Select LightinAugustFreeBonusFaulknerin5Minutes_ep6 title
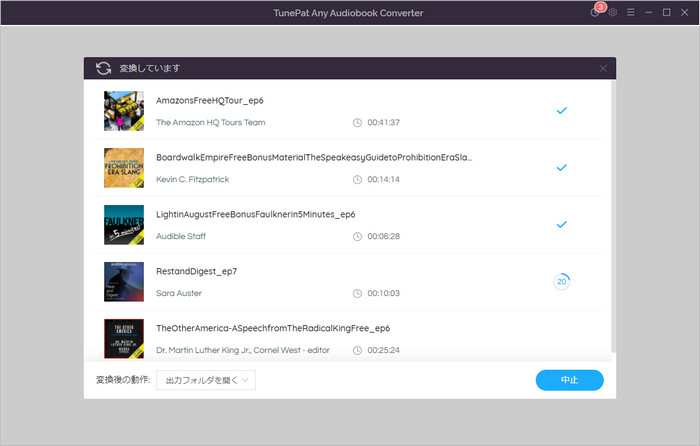Viewport: 700px width, 446px height. (x=255, y=214)
